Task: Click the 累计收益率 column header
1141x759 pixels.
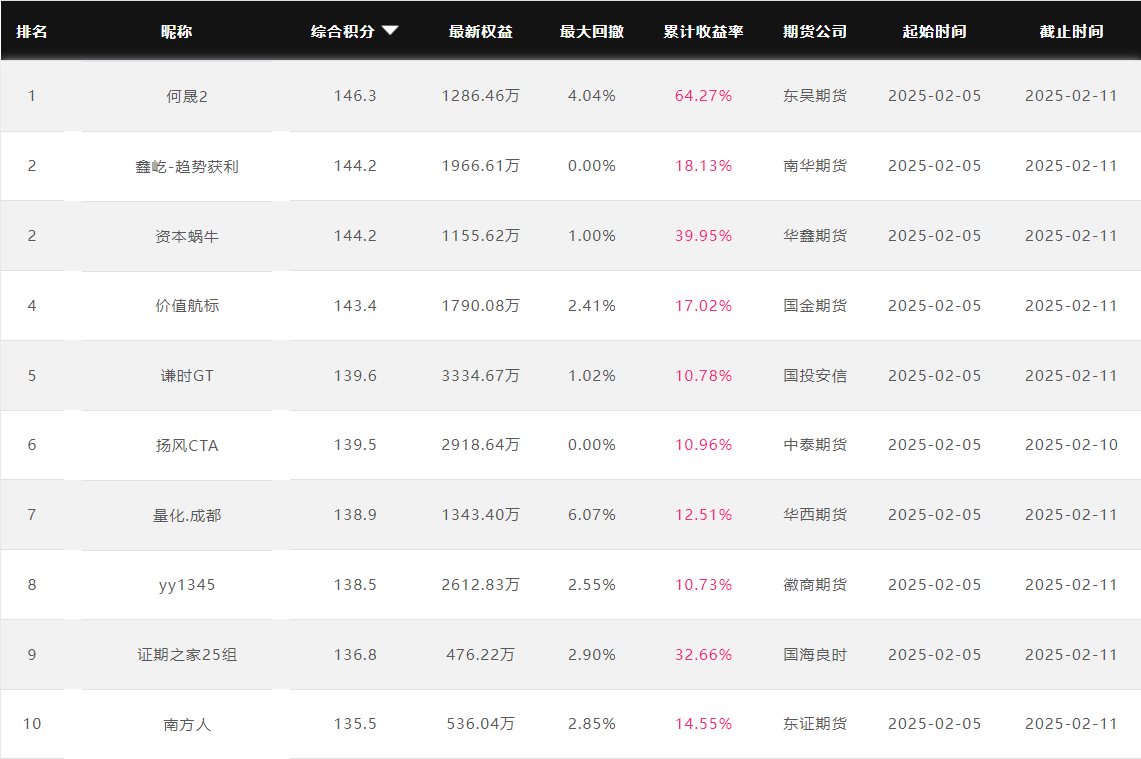Action: 703,31
